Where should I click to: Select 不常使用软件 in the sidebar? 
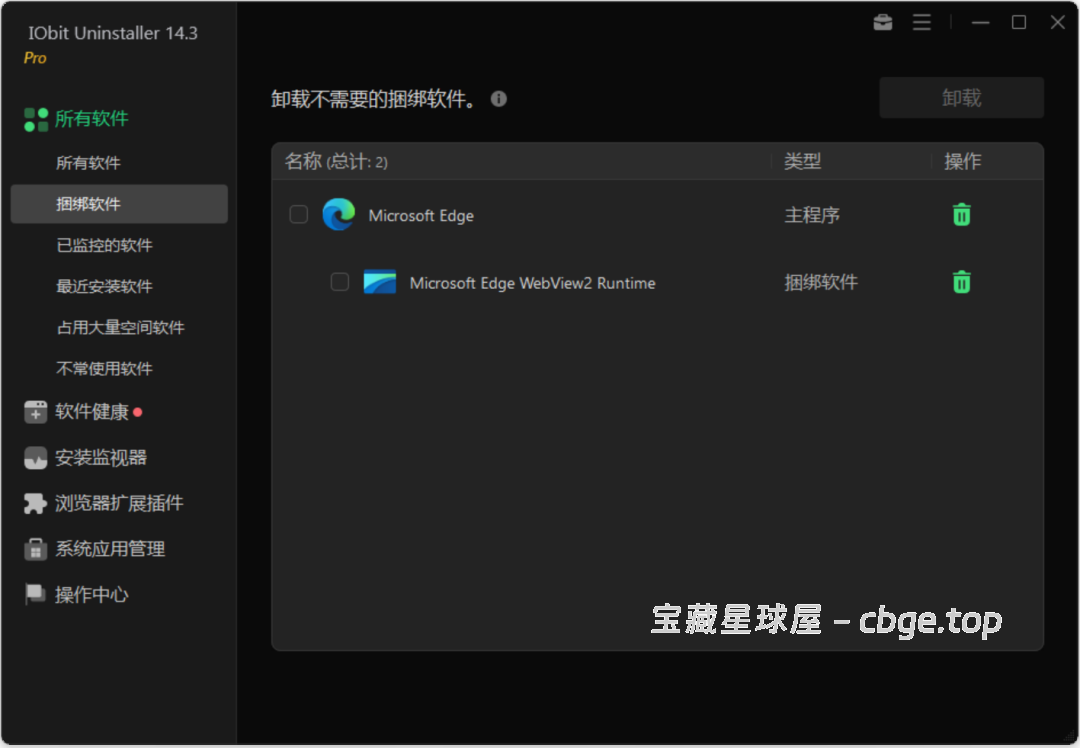(104, 368)
